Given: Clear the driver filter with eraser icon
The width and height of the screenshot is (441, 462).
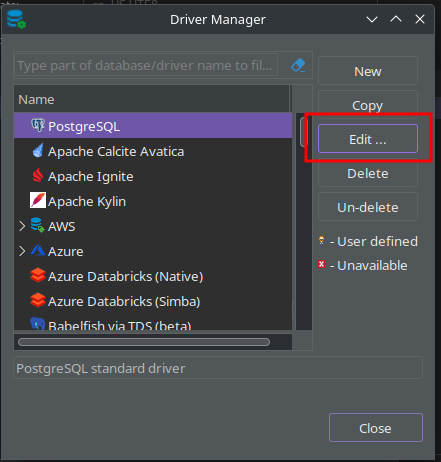Looking at the screenshot, I should (298, 65).
